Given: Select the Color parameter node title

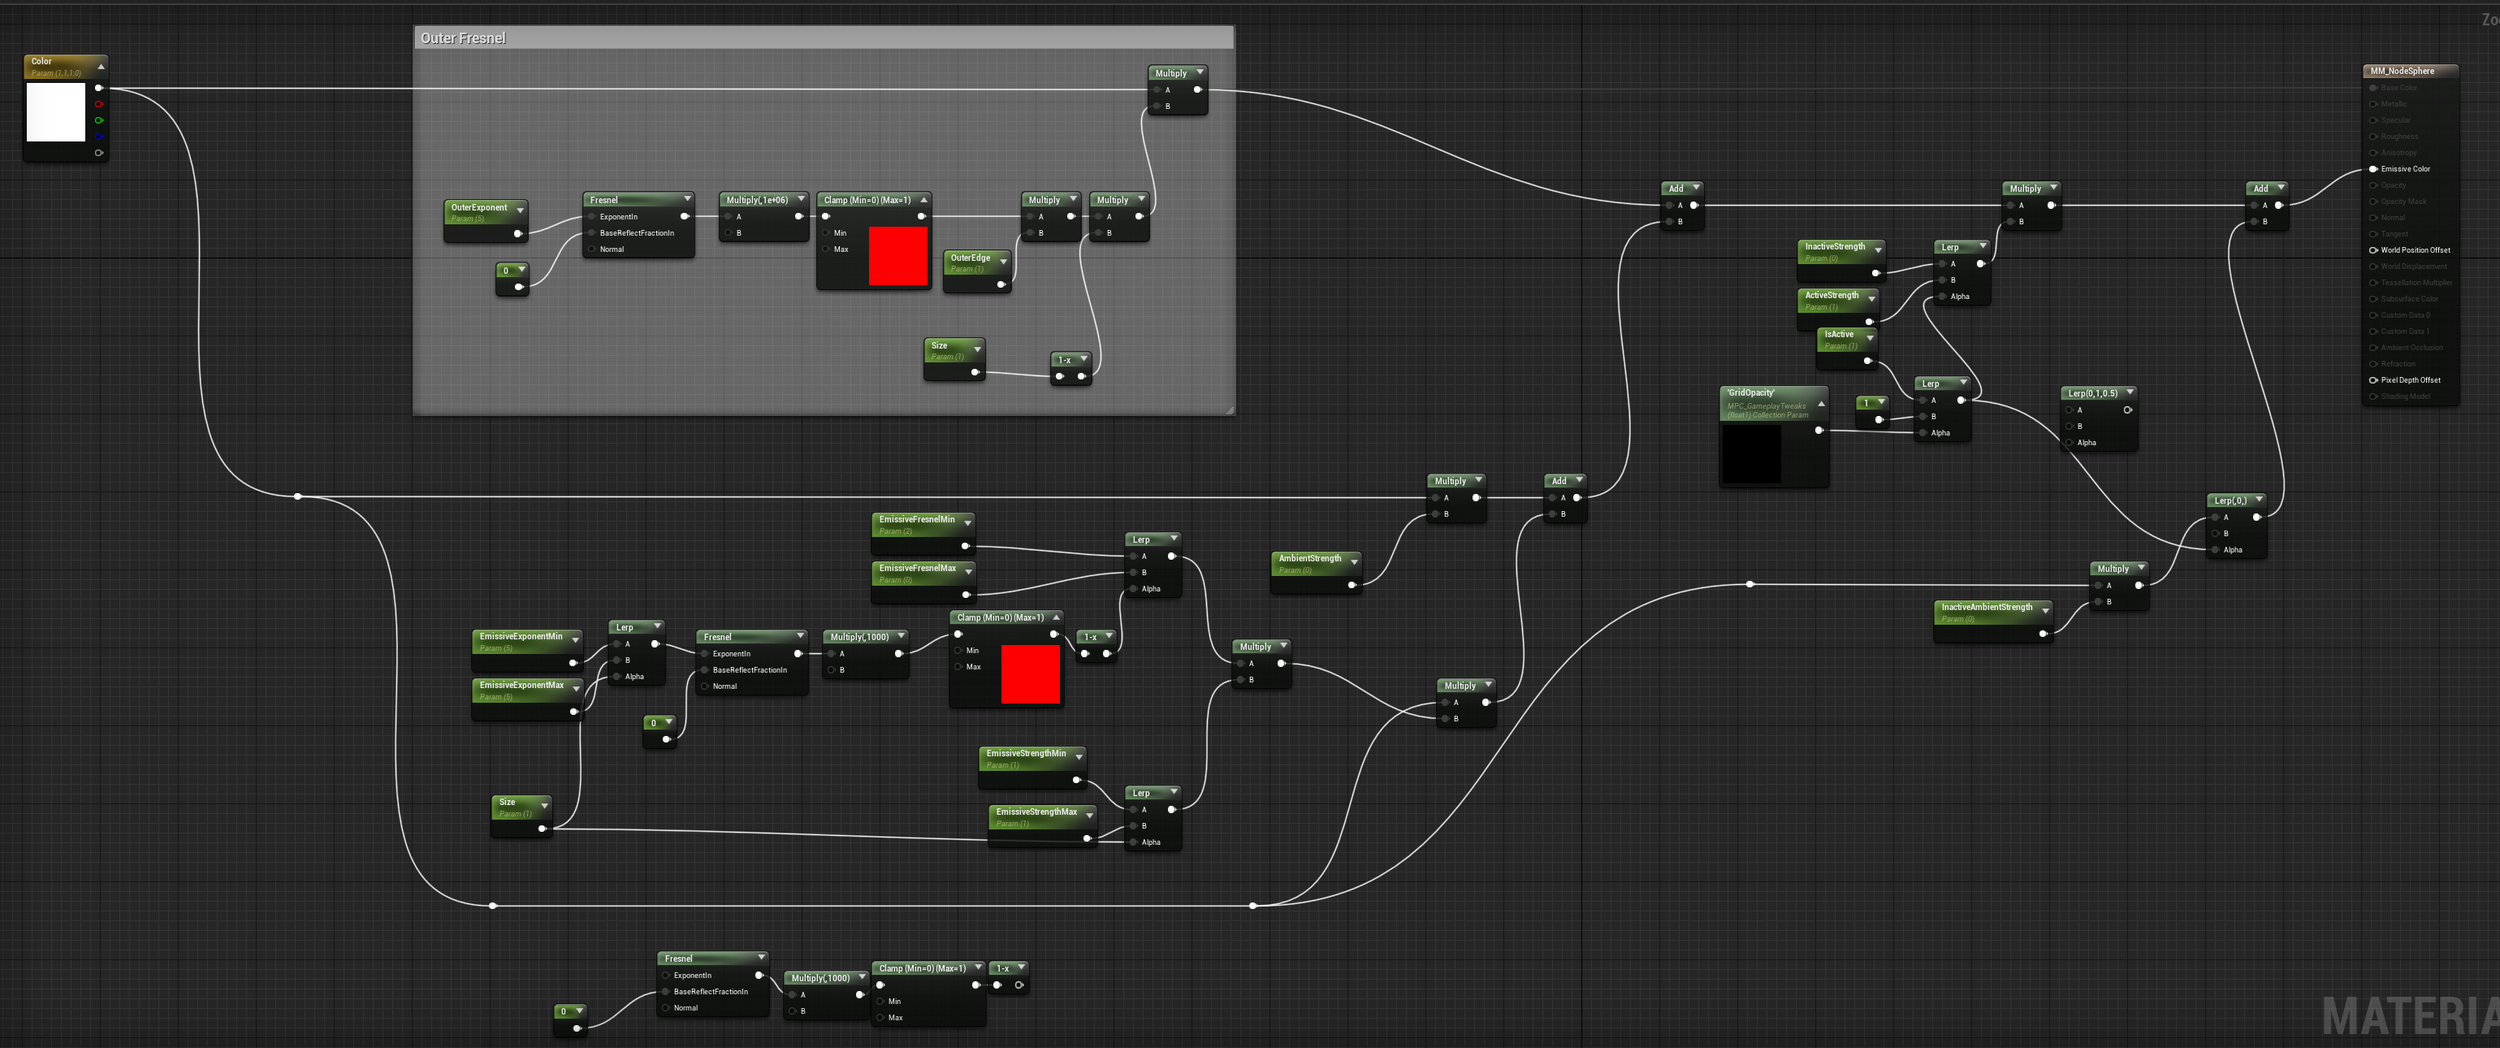Looking at the screenshot, I should tap(41, 61).
